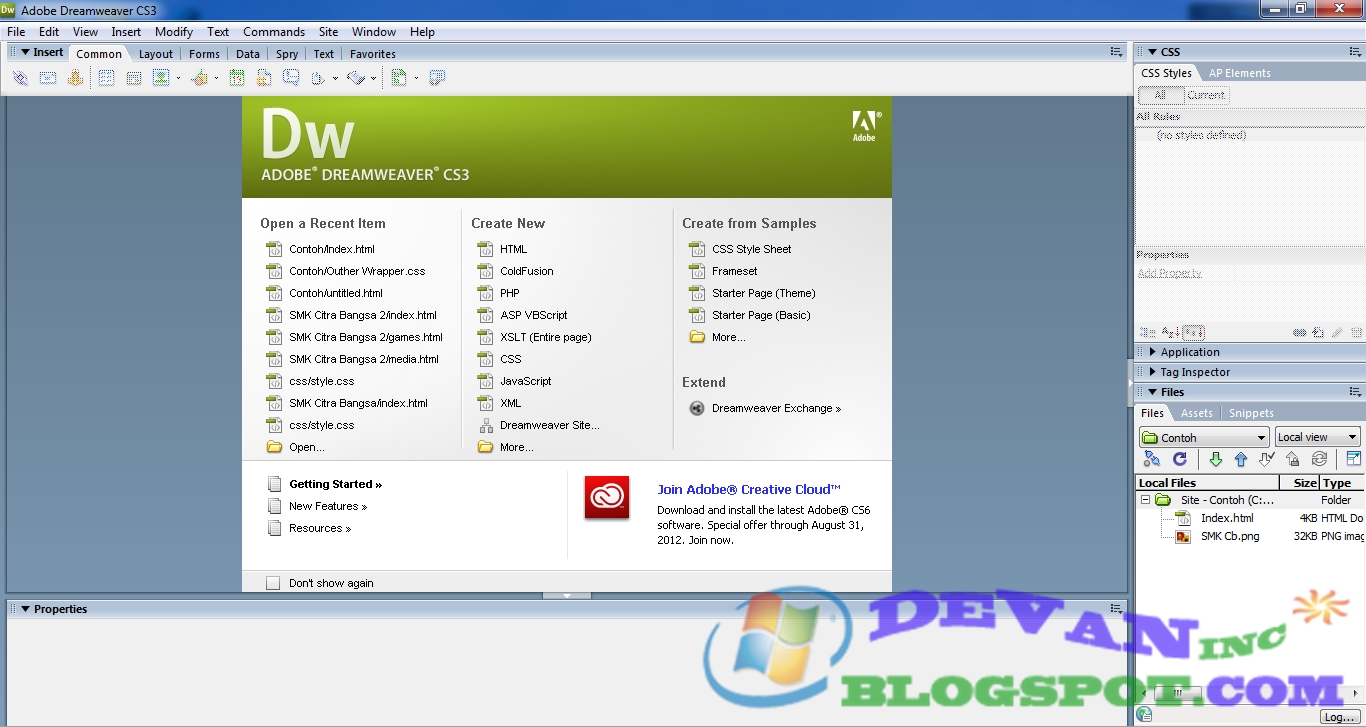The height and width of the screenshot is (727, 1366).
Task: Insert an Email Link using its toolbar icon
Action: [47, 77]
